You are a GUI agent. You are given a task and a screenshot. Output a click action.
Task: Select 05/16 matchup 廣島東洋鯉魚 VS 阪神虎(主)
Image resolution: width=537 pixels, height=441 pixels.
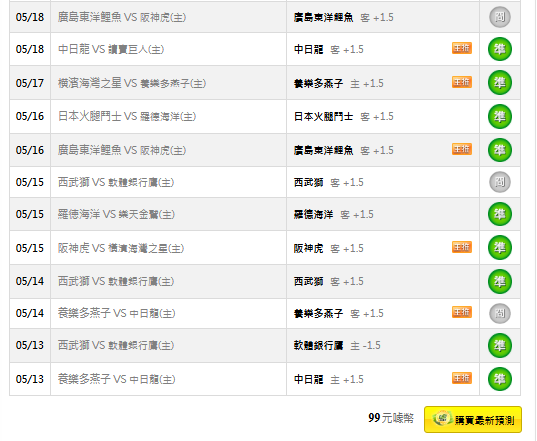click(122, 150)
